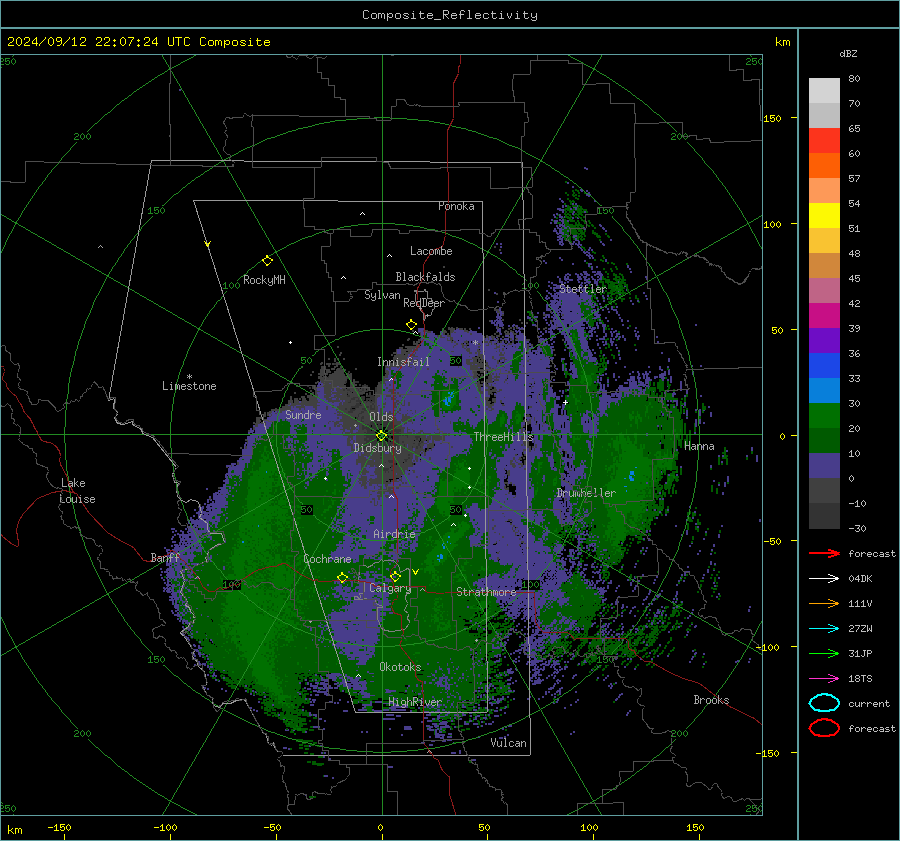Click the Blackfalds city label
The width and height of the screenshot is (900, 841).
[425, 277]
